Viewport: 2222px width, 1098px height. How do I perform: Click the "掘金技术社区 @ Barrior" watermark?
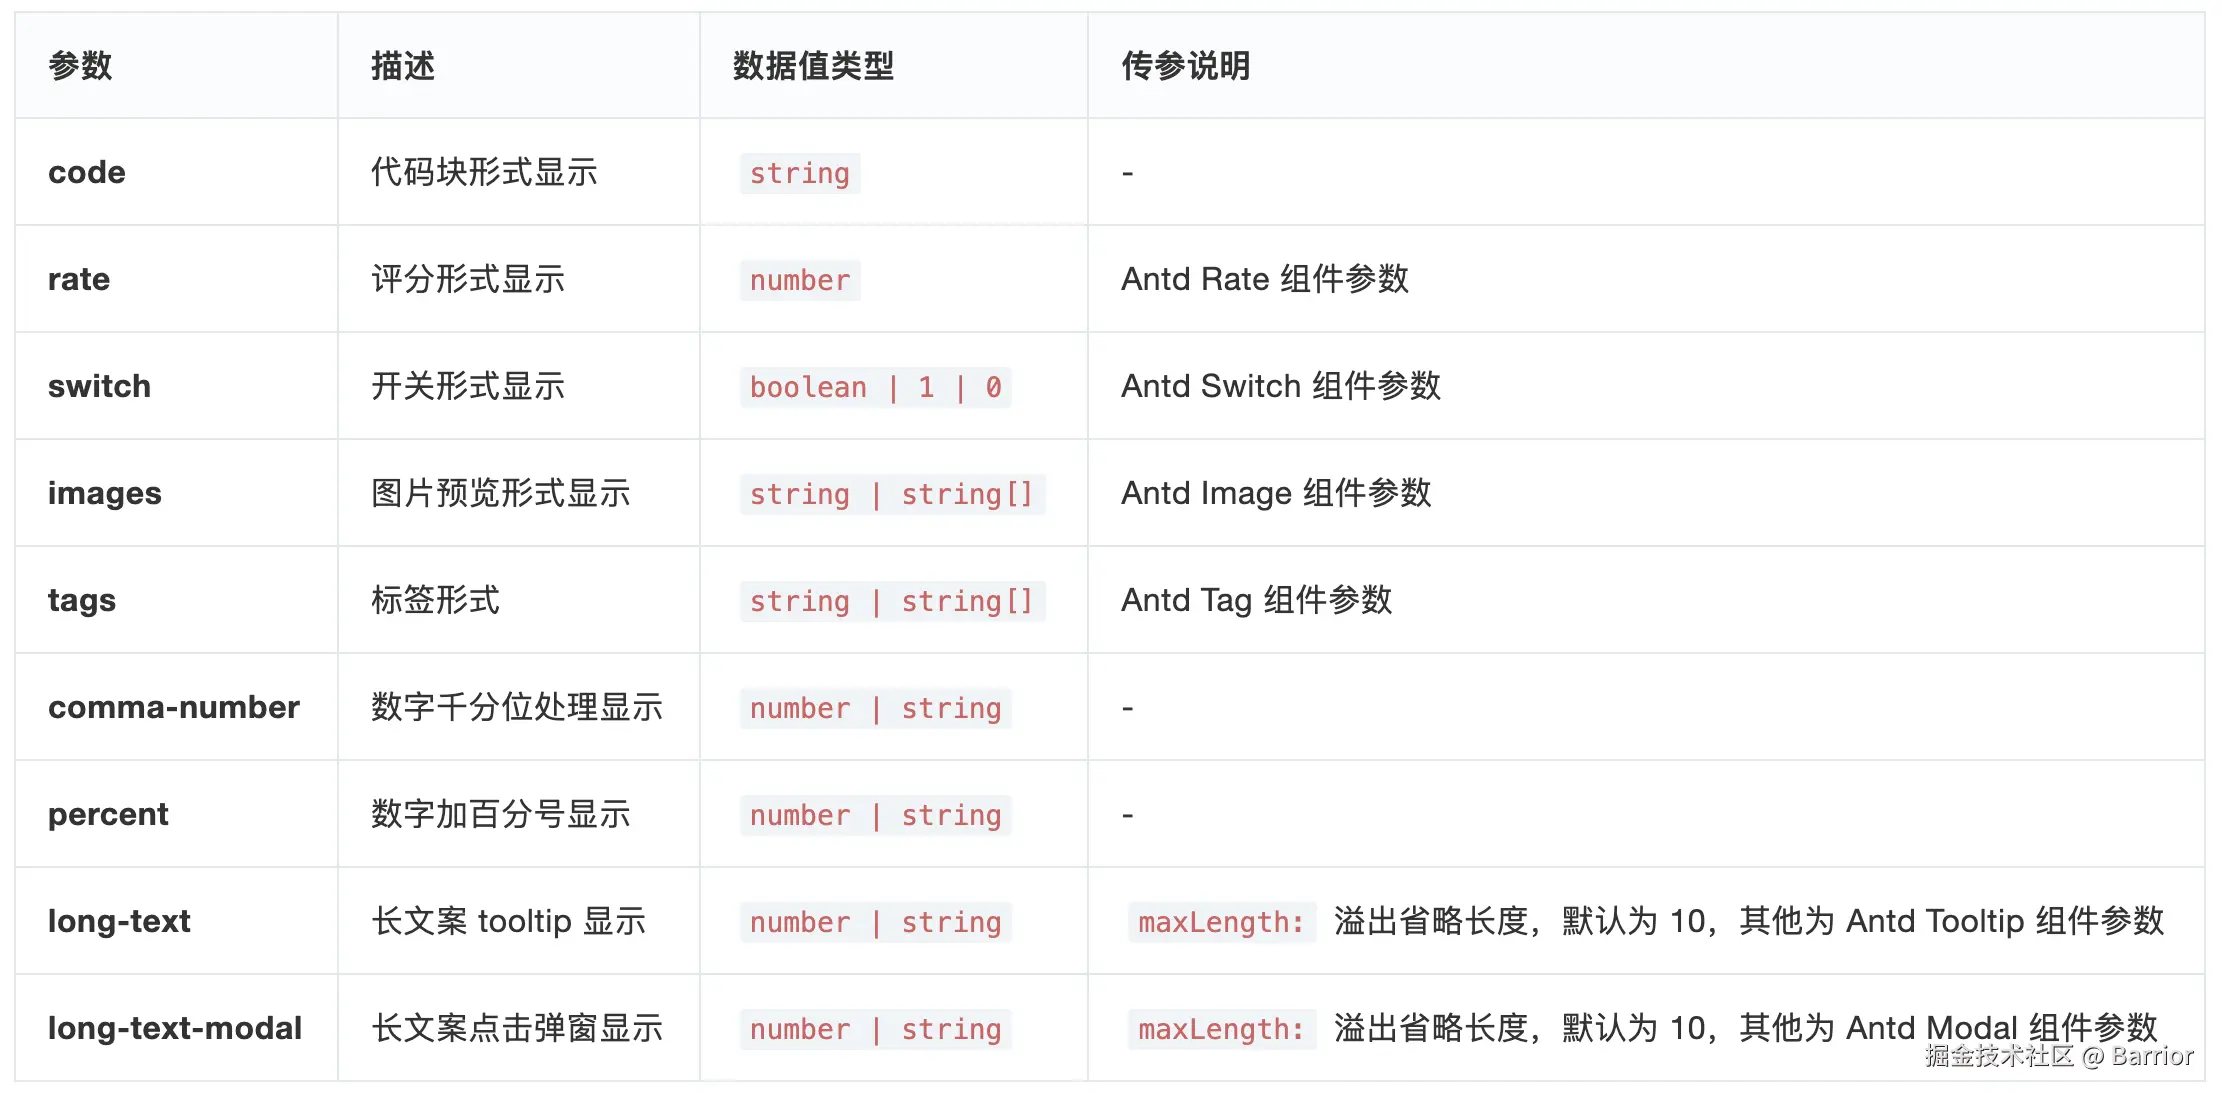(x=2058, y=1057)
